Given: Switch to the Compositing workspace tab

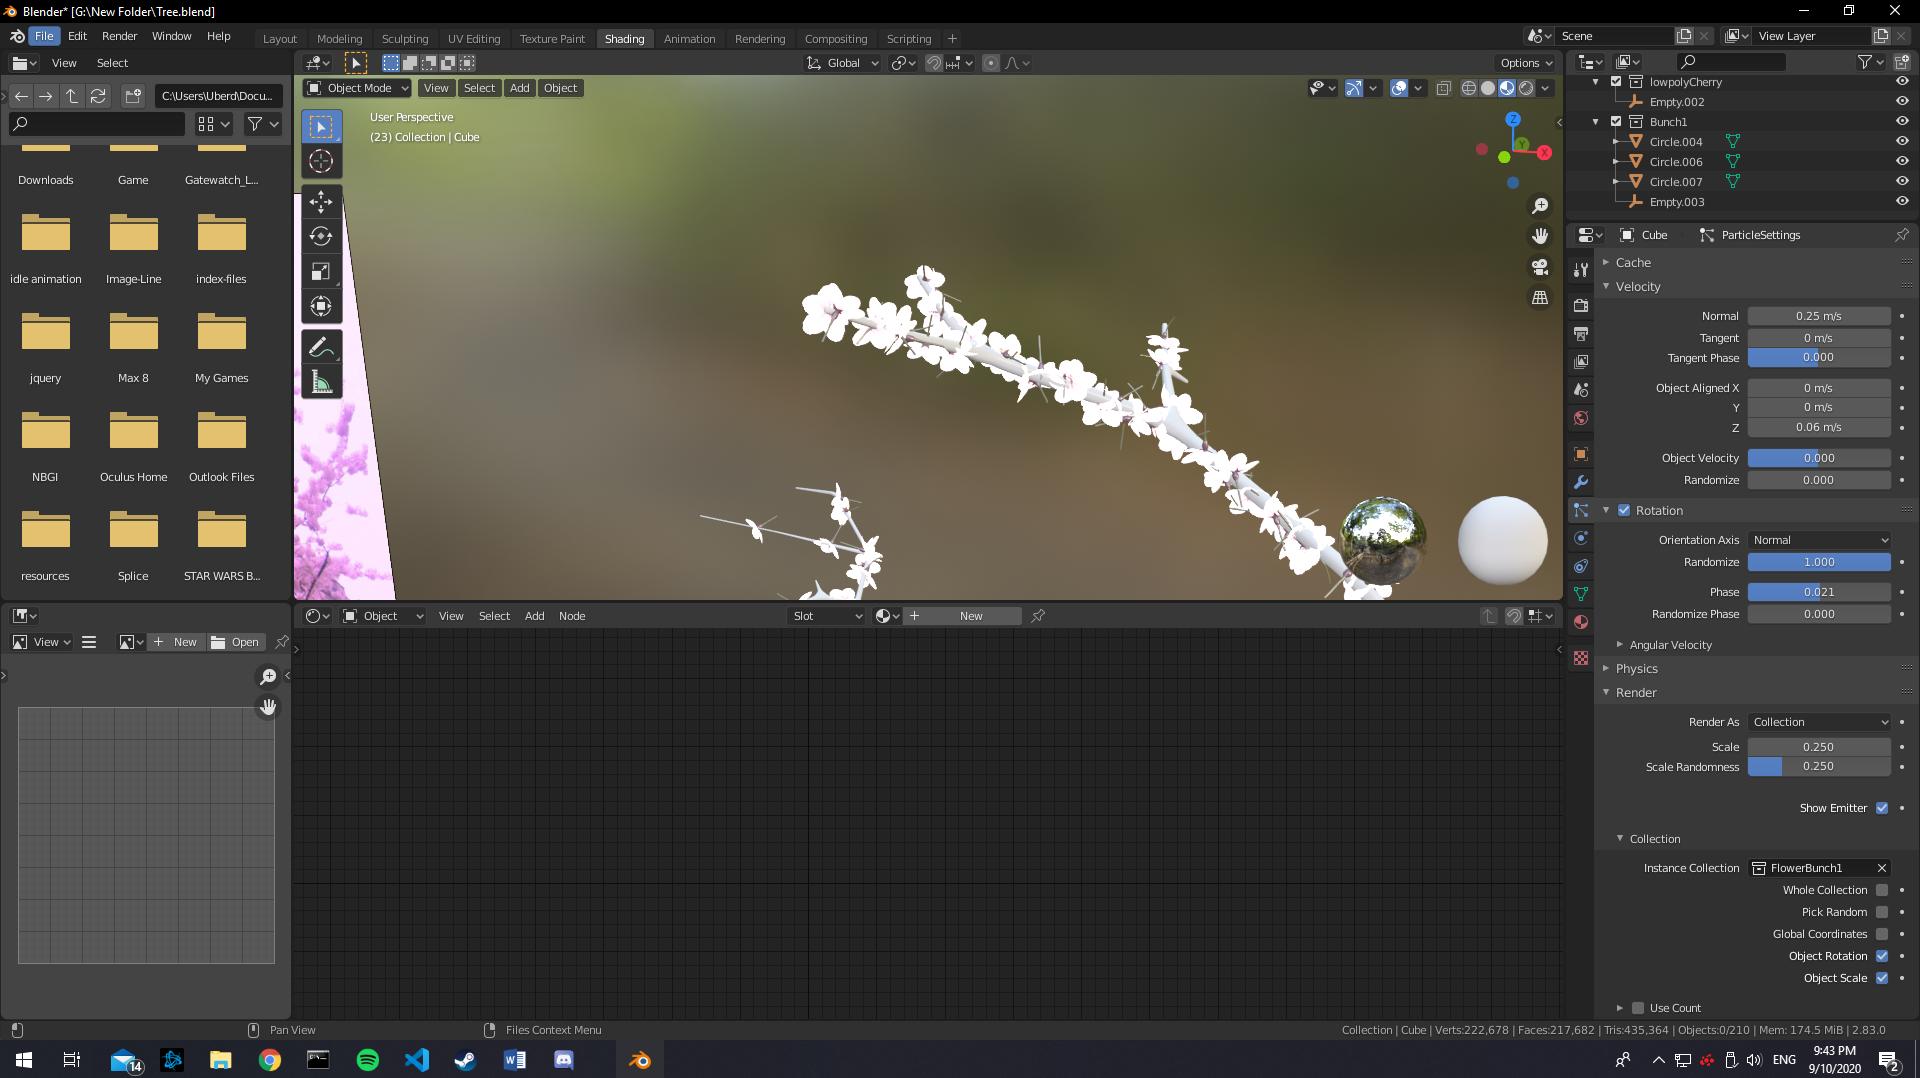Looking at the screenshot, I should tap(835, 38).
